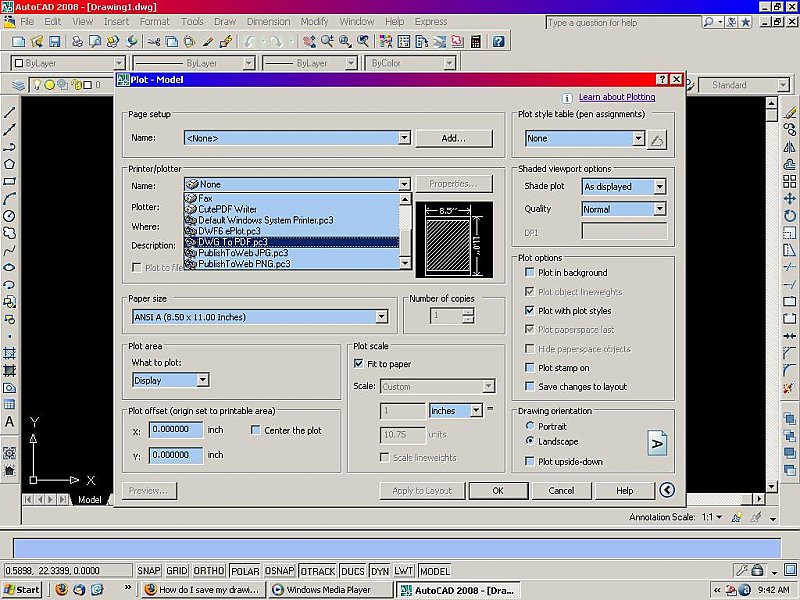Toggle the Plot in background checkbox
The width and height of the screenshot is (800, 600).
click(530, 272)
